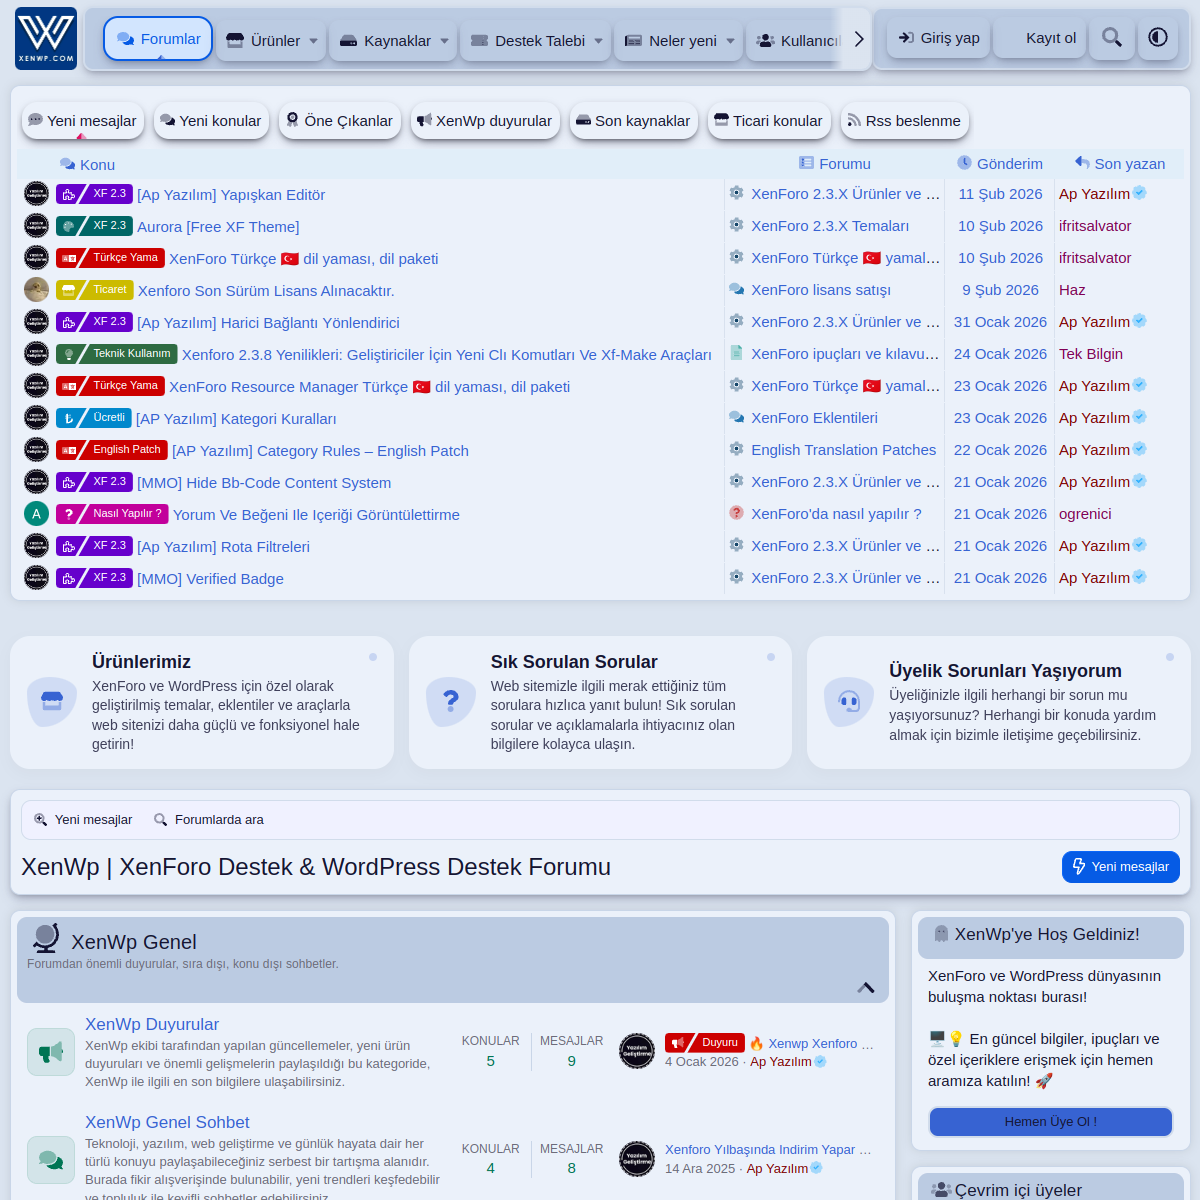Click the Üyelik Sorunları headset icon
Viewport: 1200px width, 1200px height.
849,702
